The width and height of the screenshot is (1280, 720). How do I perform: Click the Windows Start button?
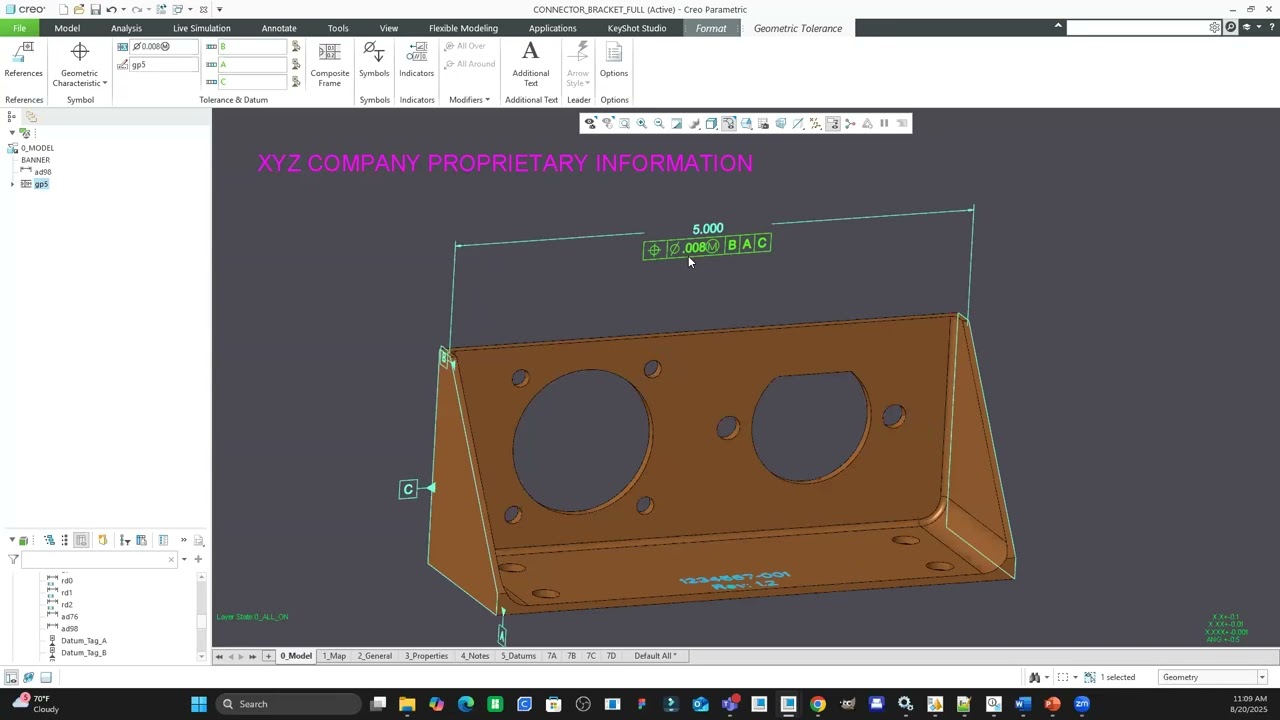tap(199, 704)
